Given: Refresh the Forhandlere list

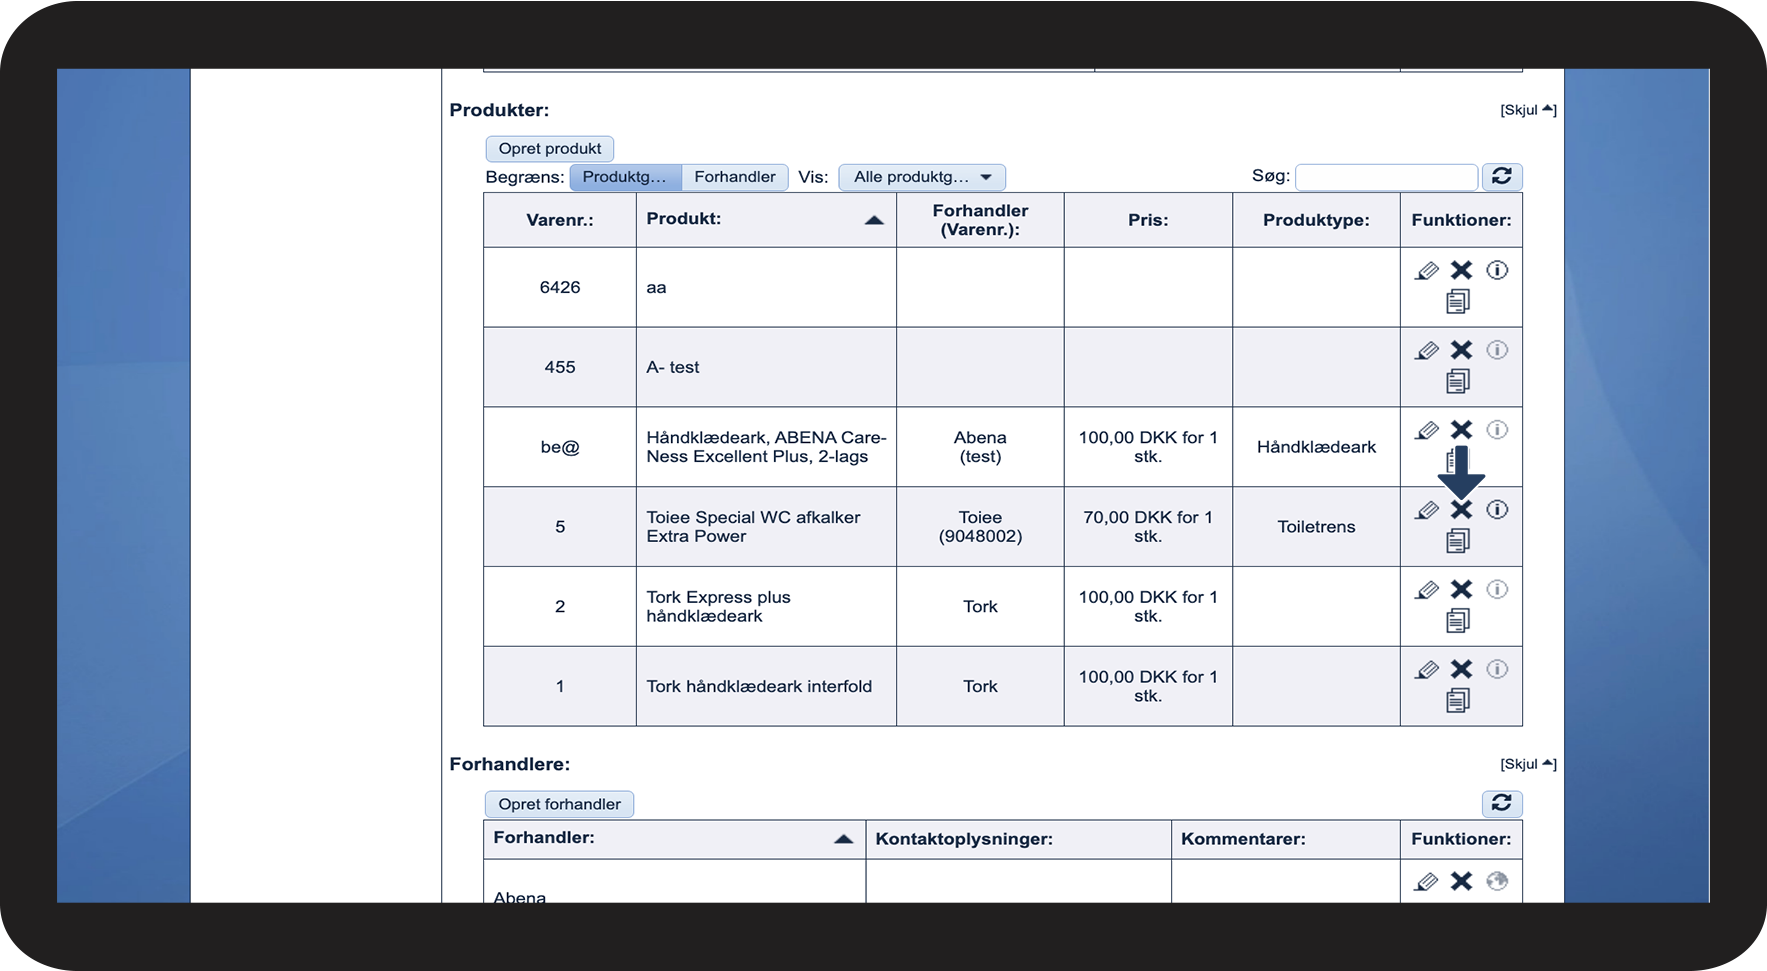Looking at the screenshot, I should (x=1502, y=803).
